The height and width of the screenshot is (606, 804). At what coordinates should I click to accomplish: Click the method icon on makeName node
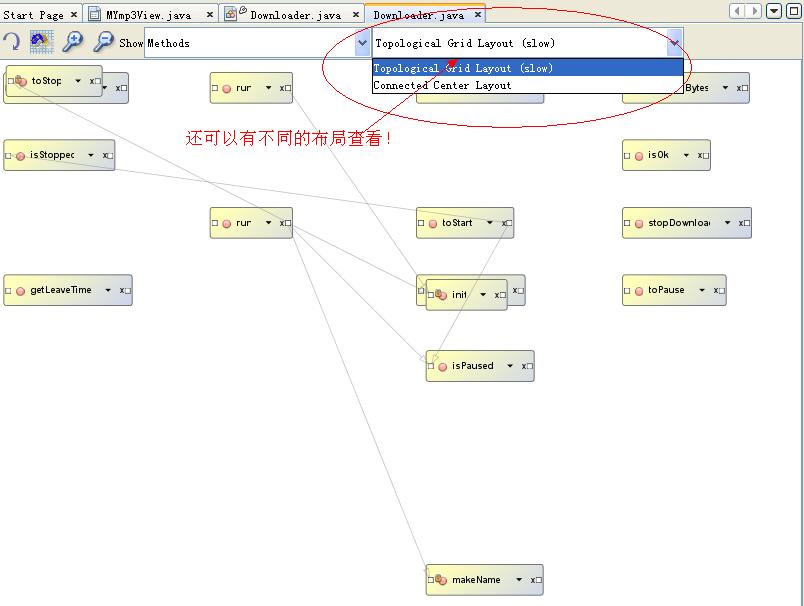point(441,580)
